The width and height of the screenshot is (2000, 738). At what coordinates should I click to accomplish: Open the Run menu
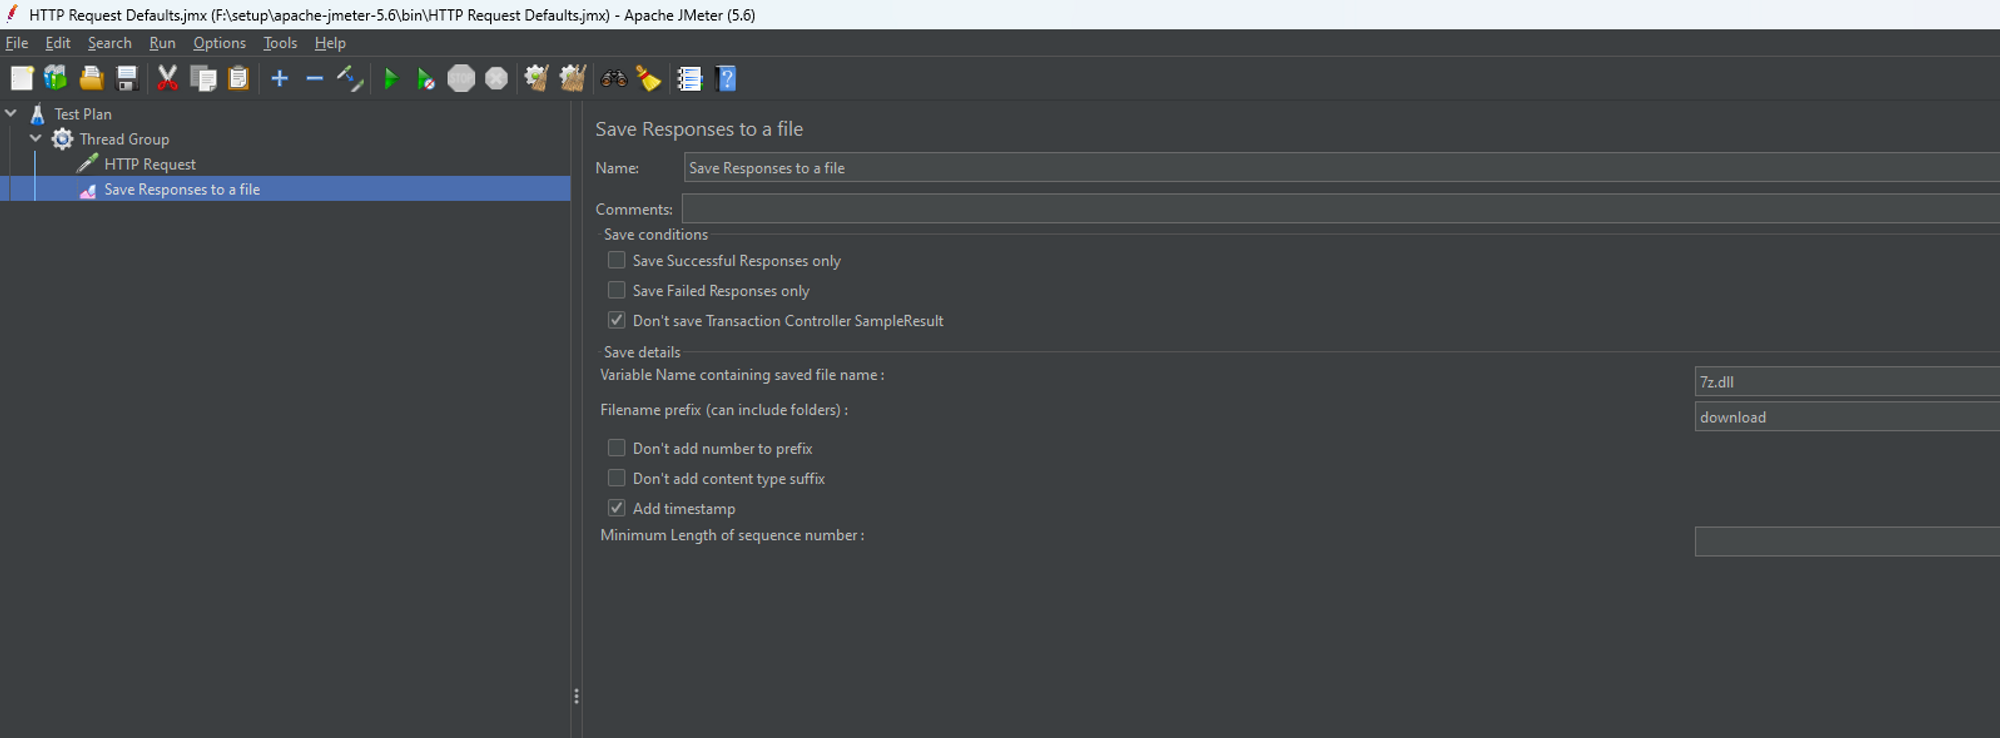tap(162, 43)
